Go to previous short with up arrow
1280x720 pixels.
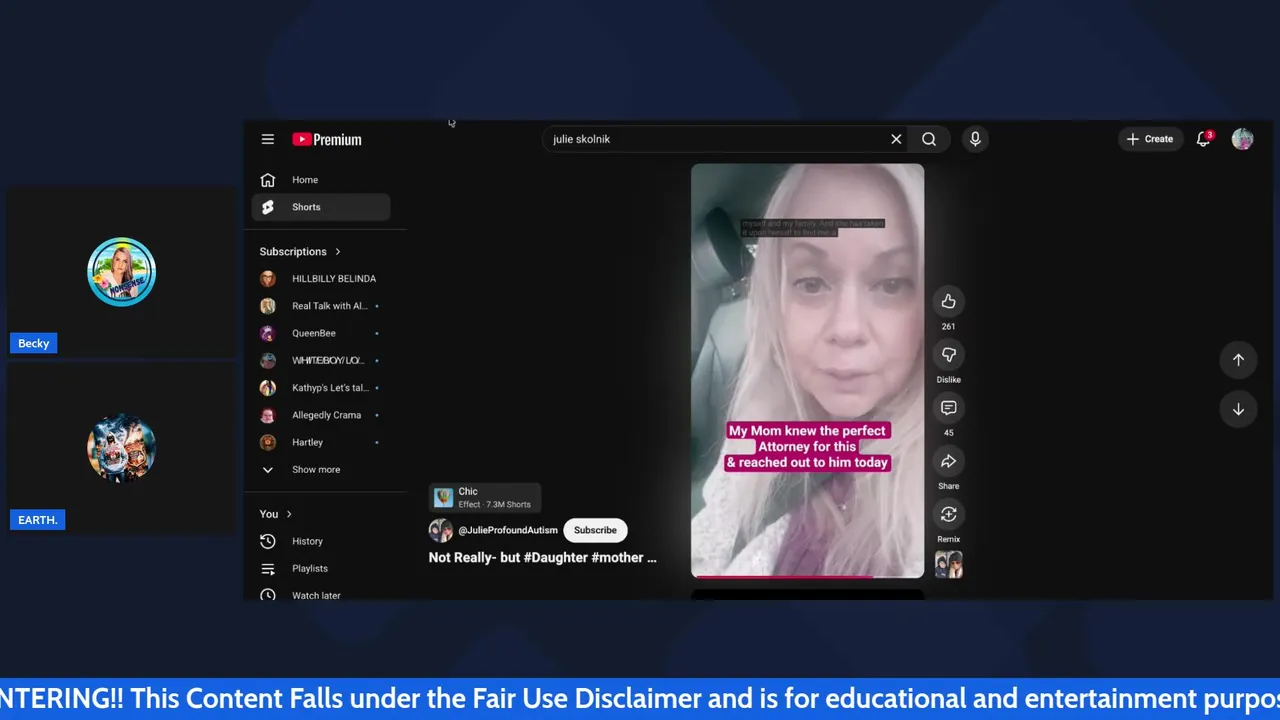point(1238,360)
